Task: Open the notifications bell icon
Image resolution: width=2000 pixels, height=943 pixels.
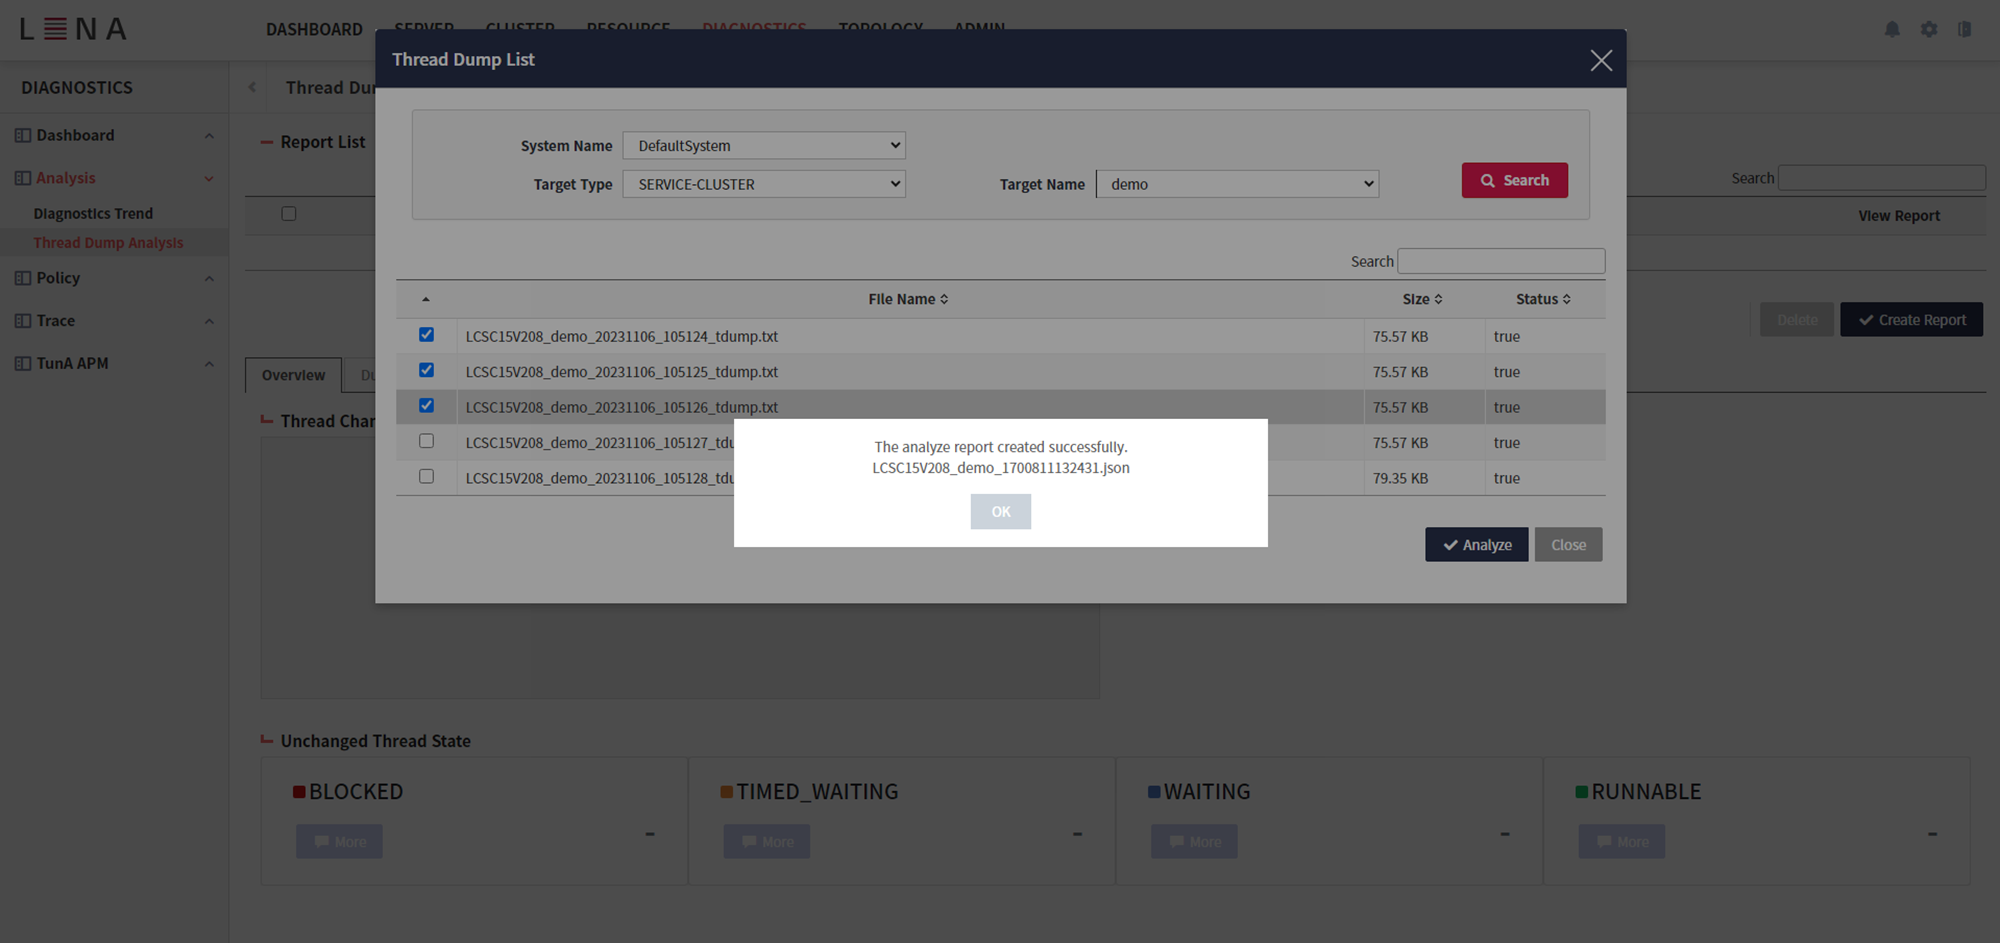Action: (x=1892, y=29)
